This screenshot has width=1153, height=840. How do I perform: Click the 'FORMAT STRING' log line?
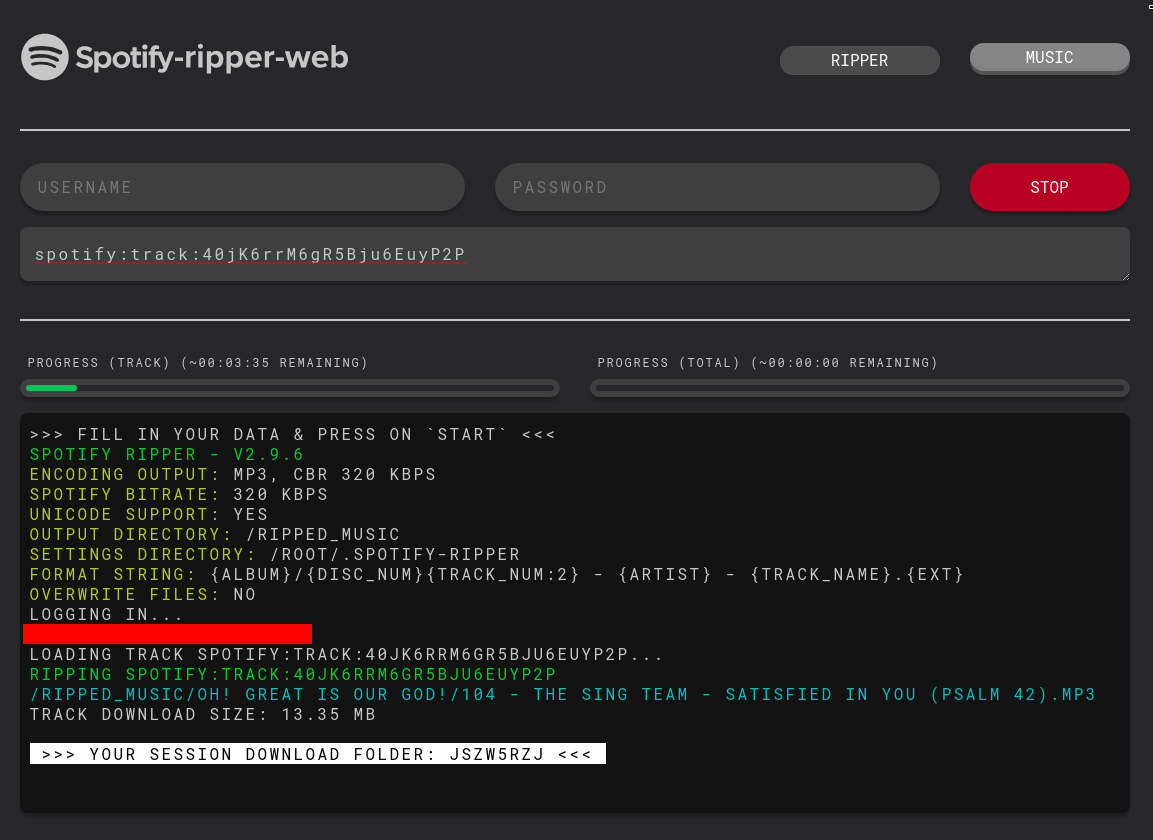496,574
